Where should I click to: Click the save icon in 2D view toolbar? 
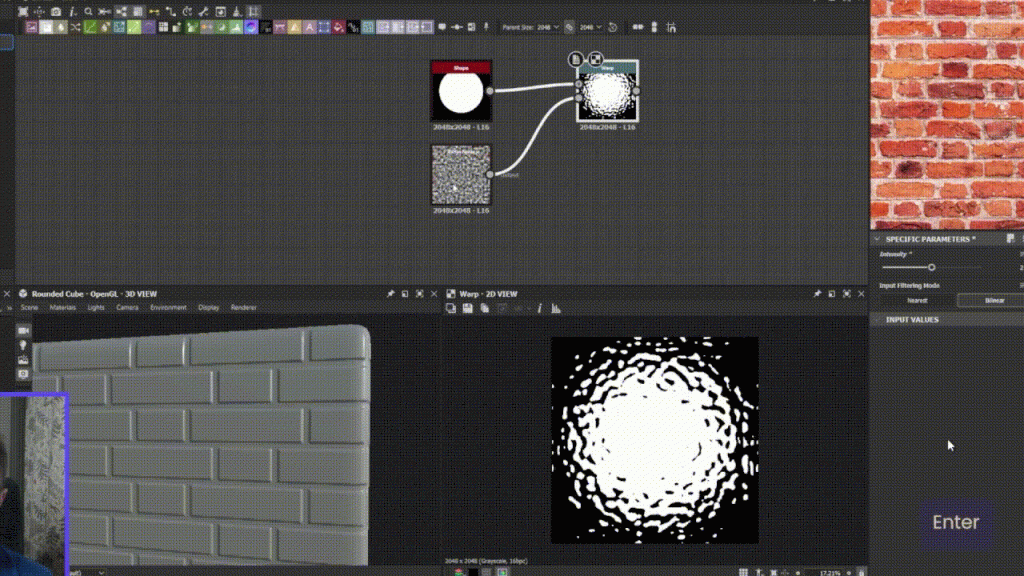point(468,308)
